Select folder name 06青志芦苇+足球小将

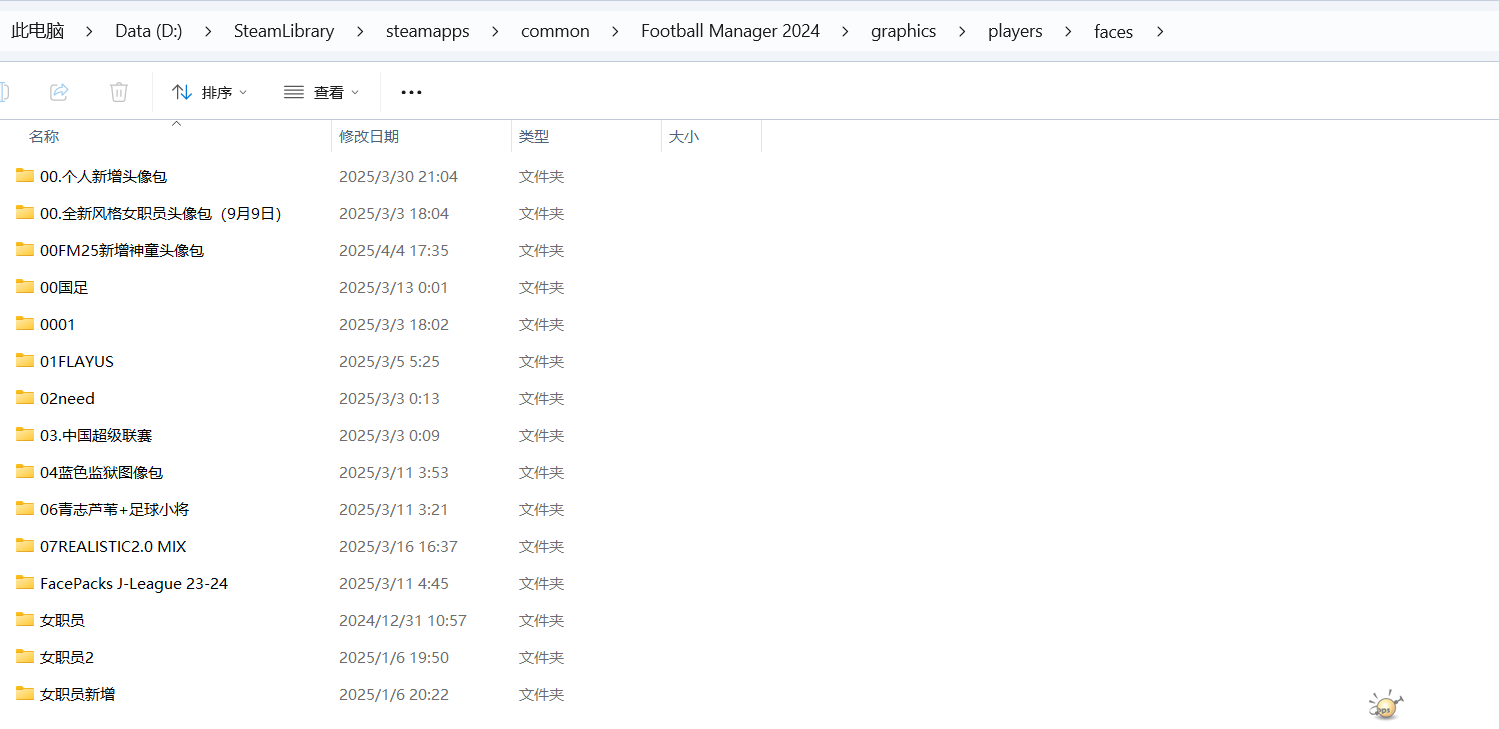(x=114, y=509)
